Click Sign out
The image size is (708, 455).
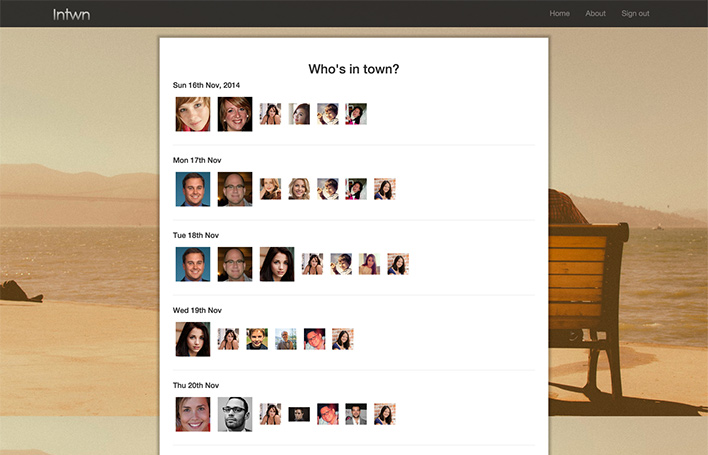pos(635,14)
